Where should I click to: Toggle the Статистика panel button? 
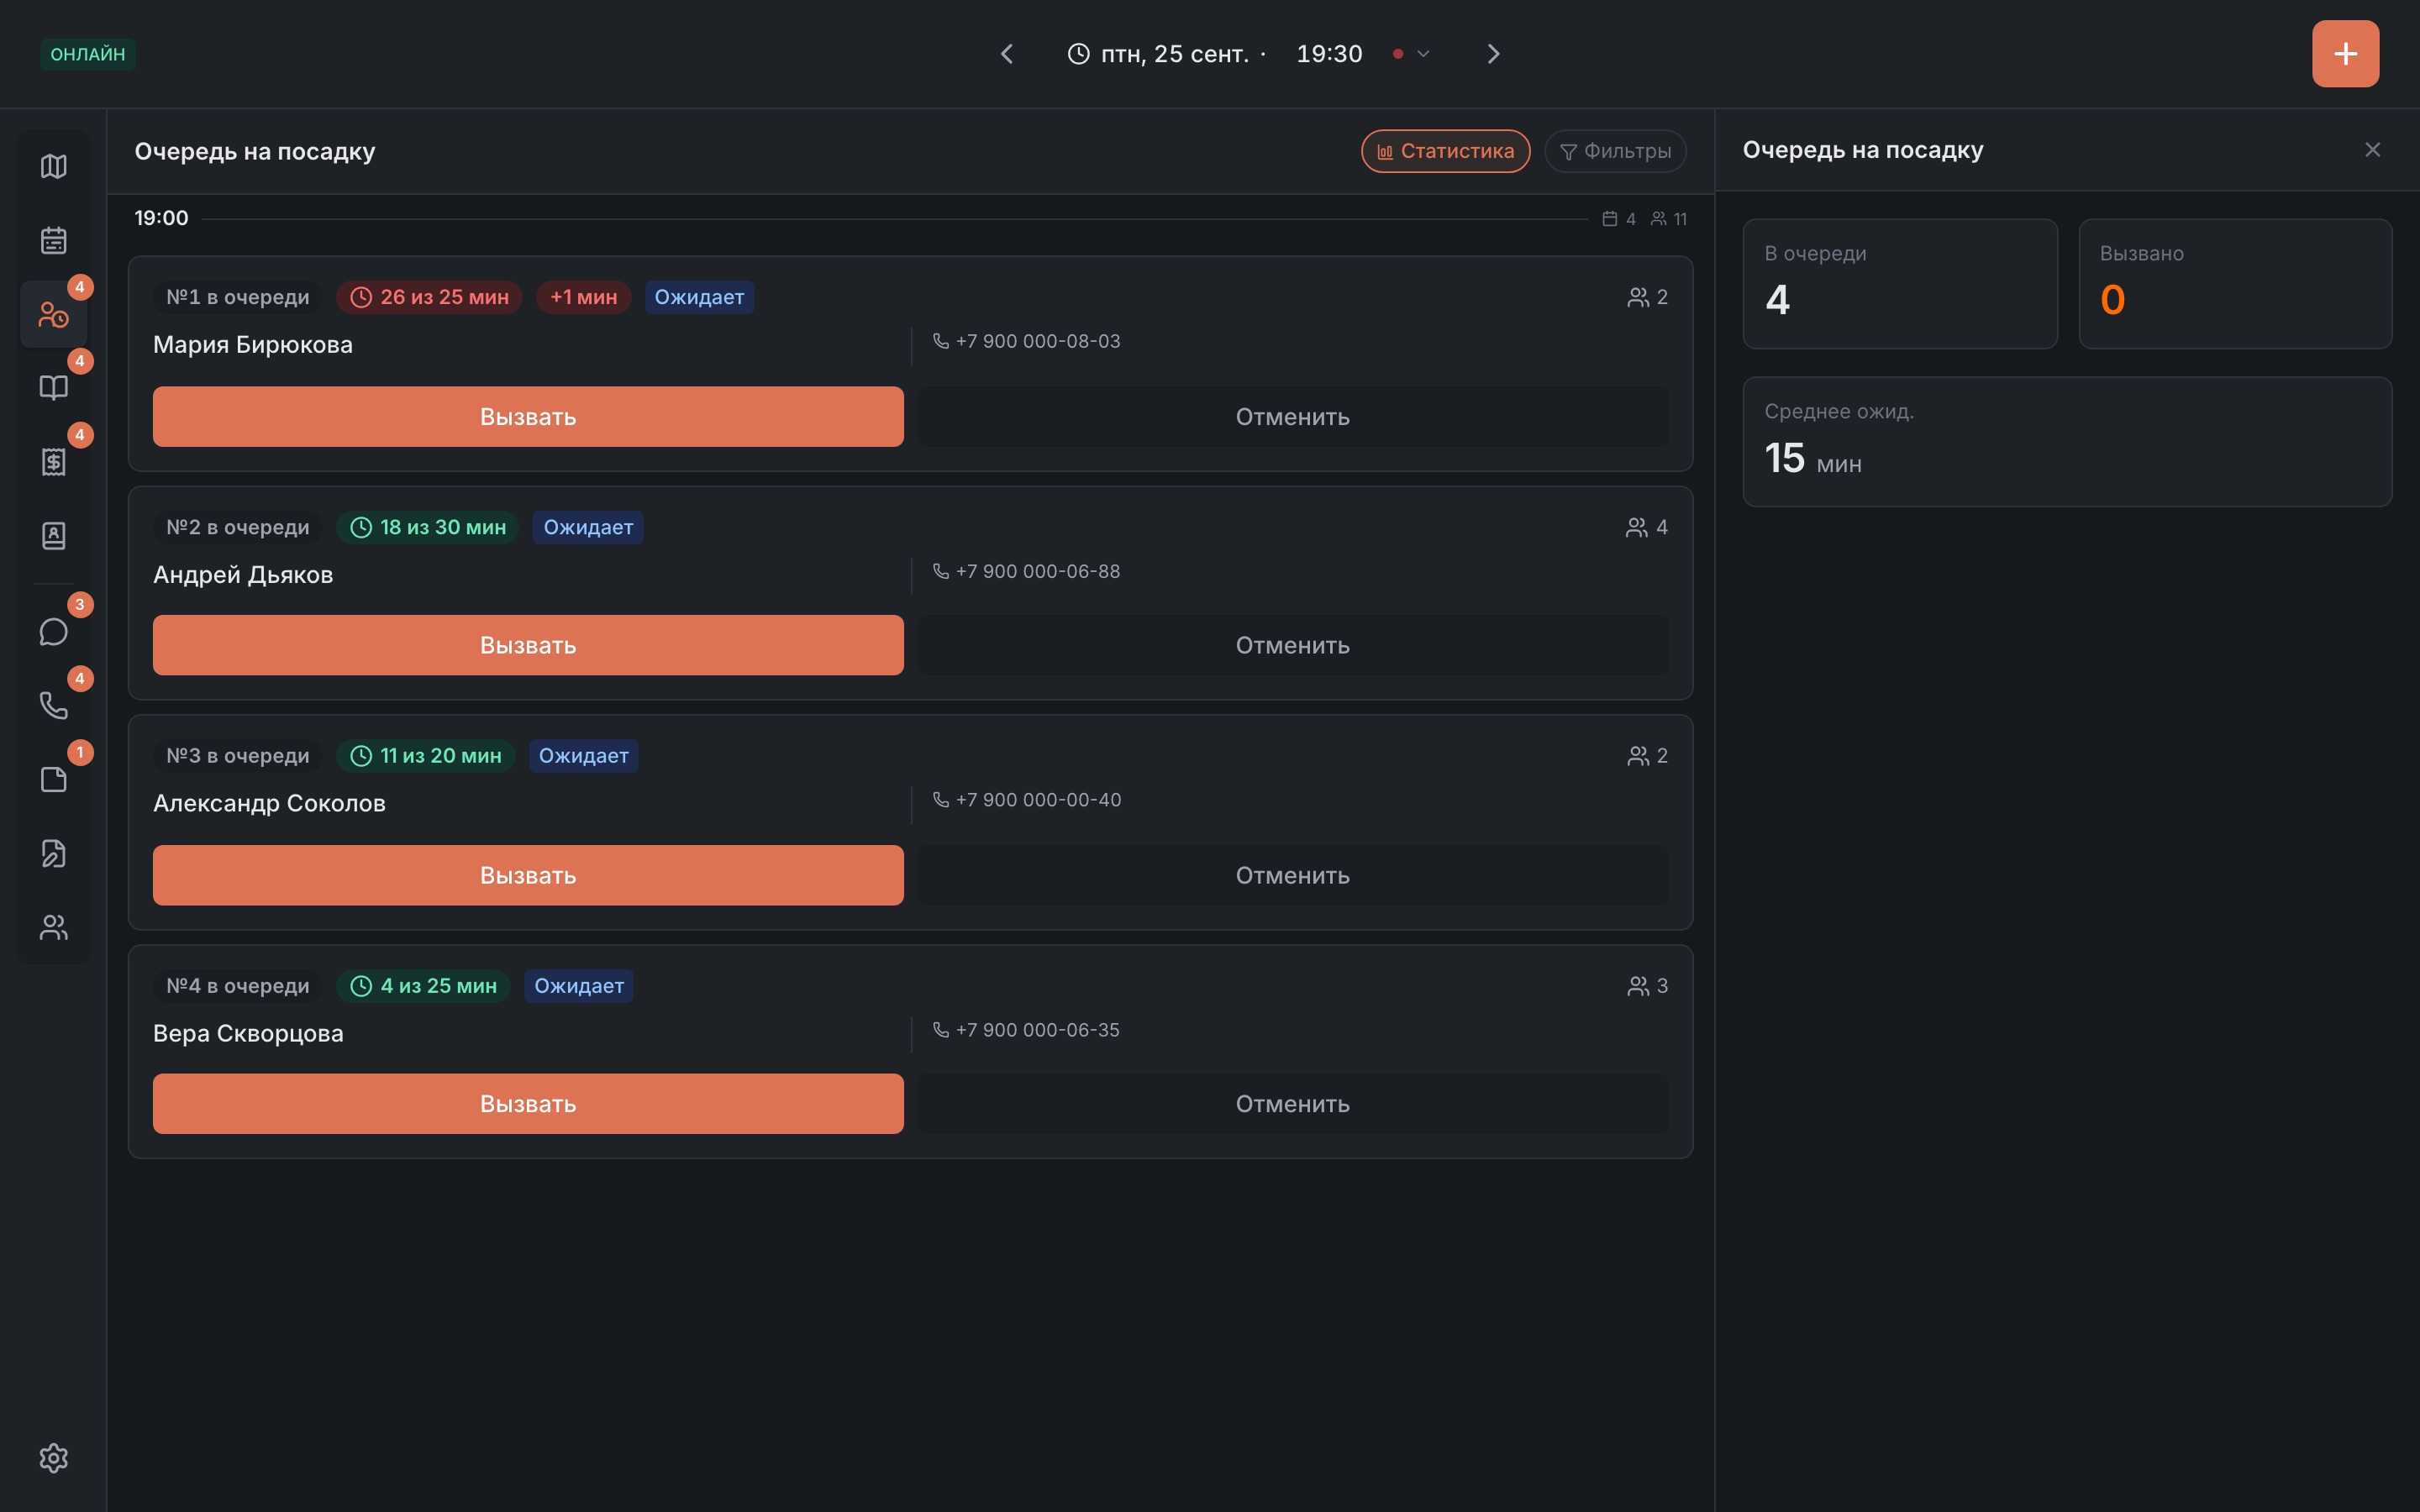coord(1445,151)
